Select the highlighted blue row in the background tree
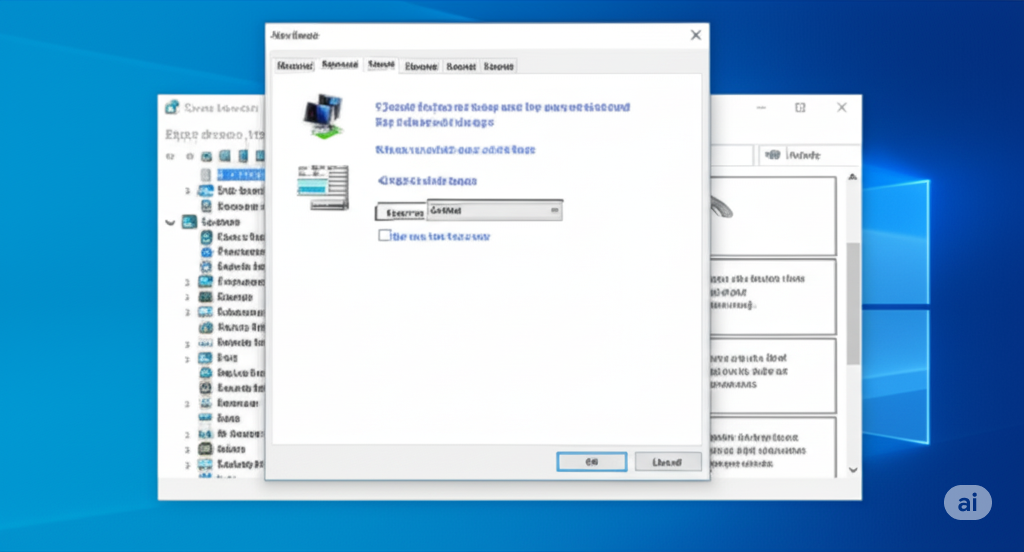Viewport: 1024px width, 552px height. click(x=240, y=174)
